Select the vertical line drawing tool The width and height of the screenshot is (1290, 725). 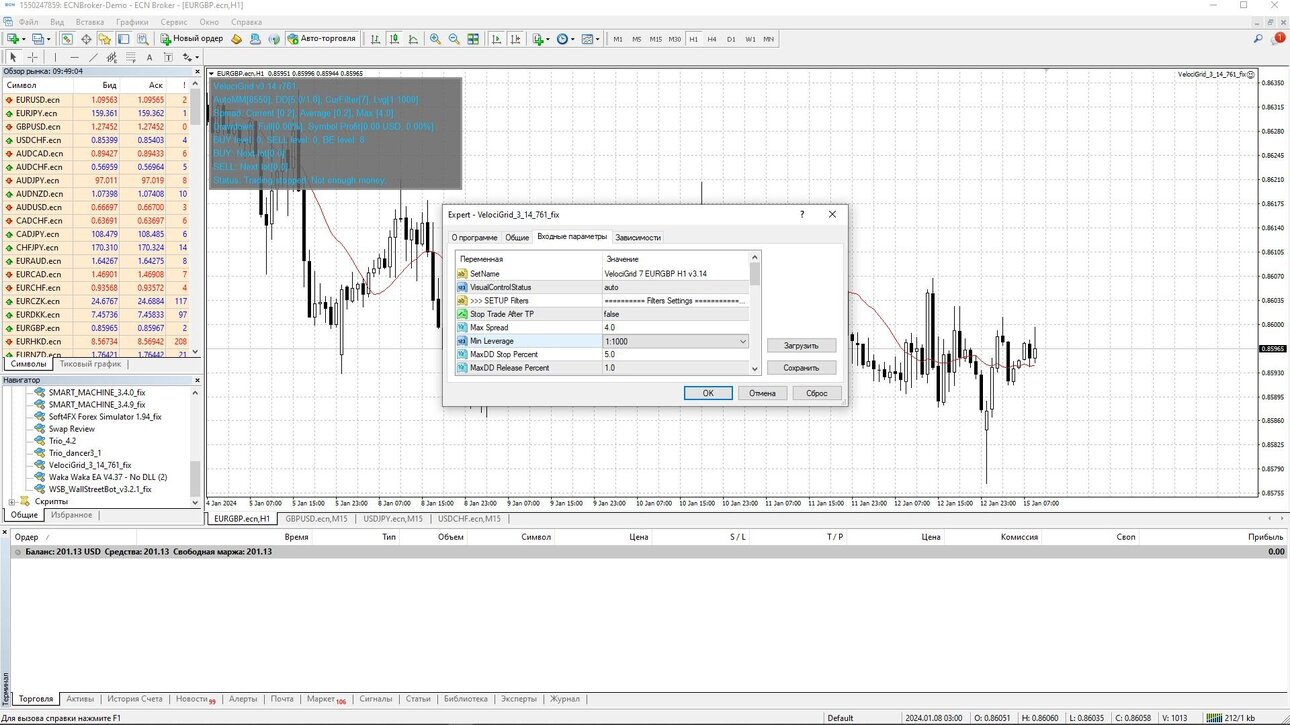pyautogui.click(x=55, y=57)
